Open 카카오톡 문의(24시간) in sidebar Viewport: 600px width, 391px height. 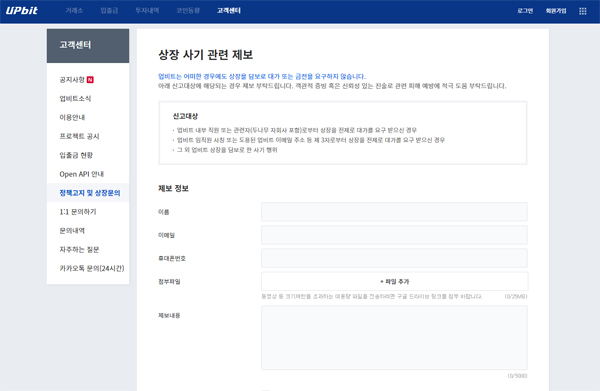pyautogui.click(x=92, y=268)
